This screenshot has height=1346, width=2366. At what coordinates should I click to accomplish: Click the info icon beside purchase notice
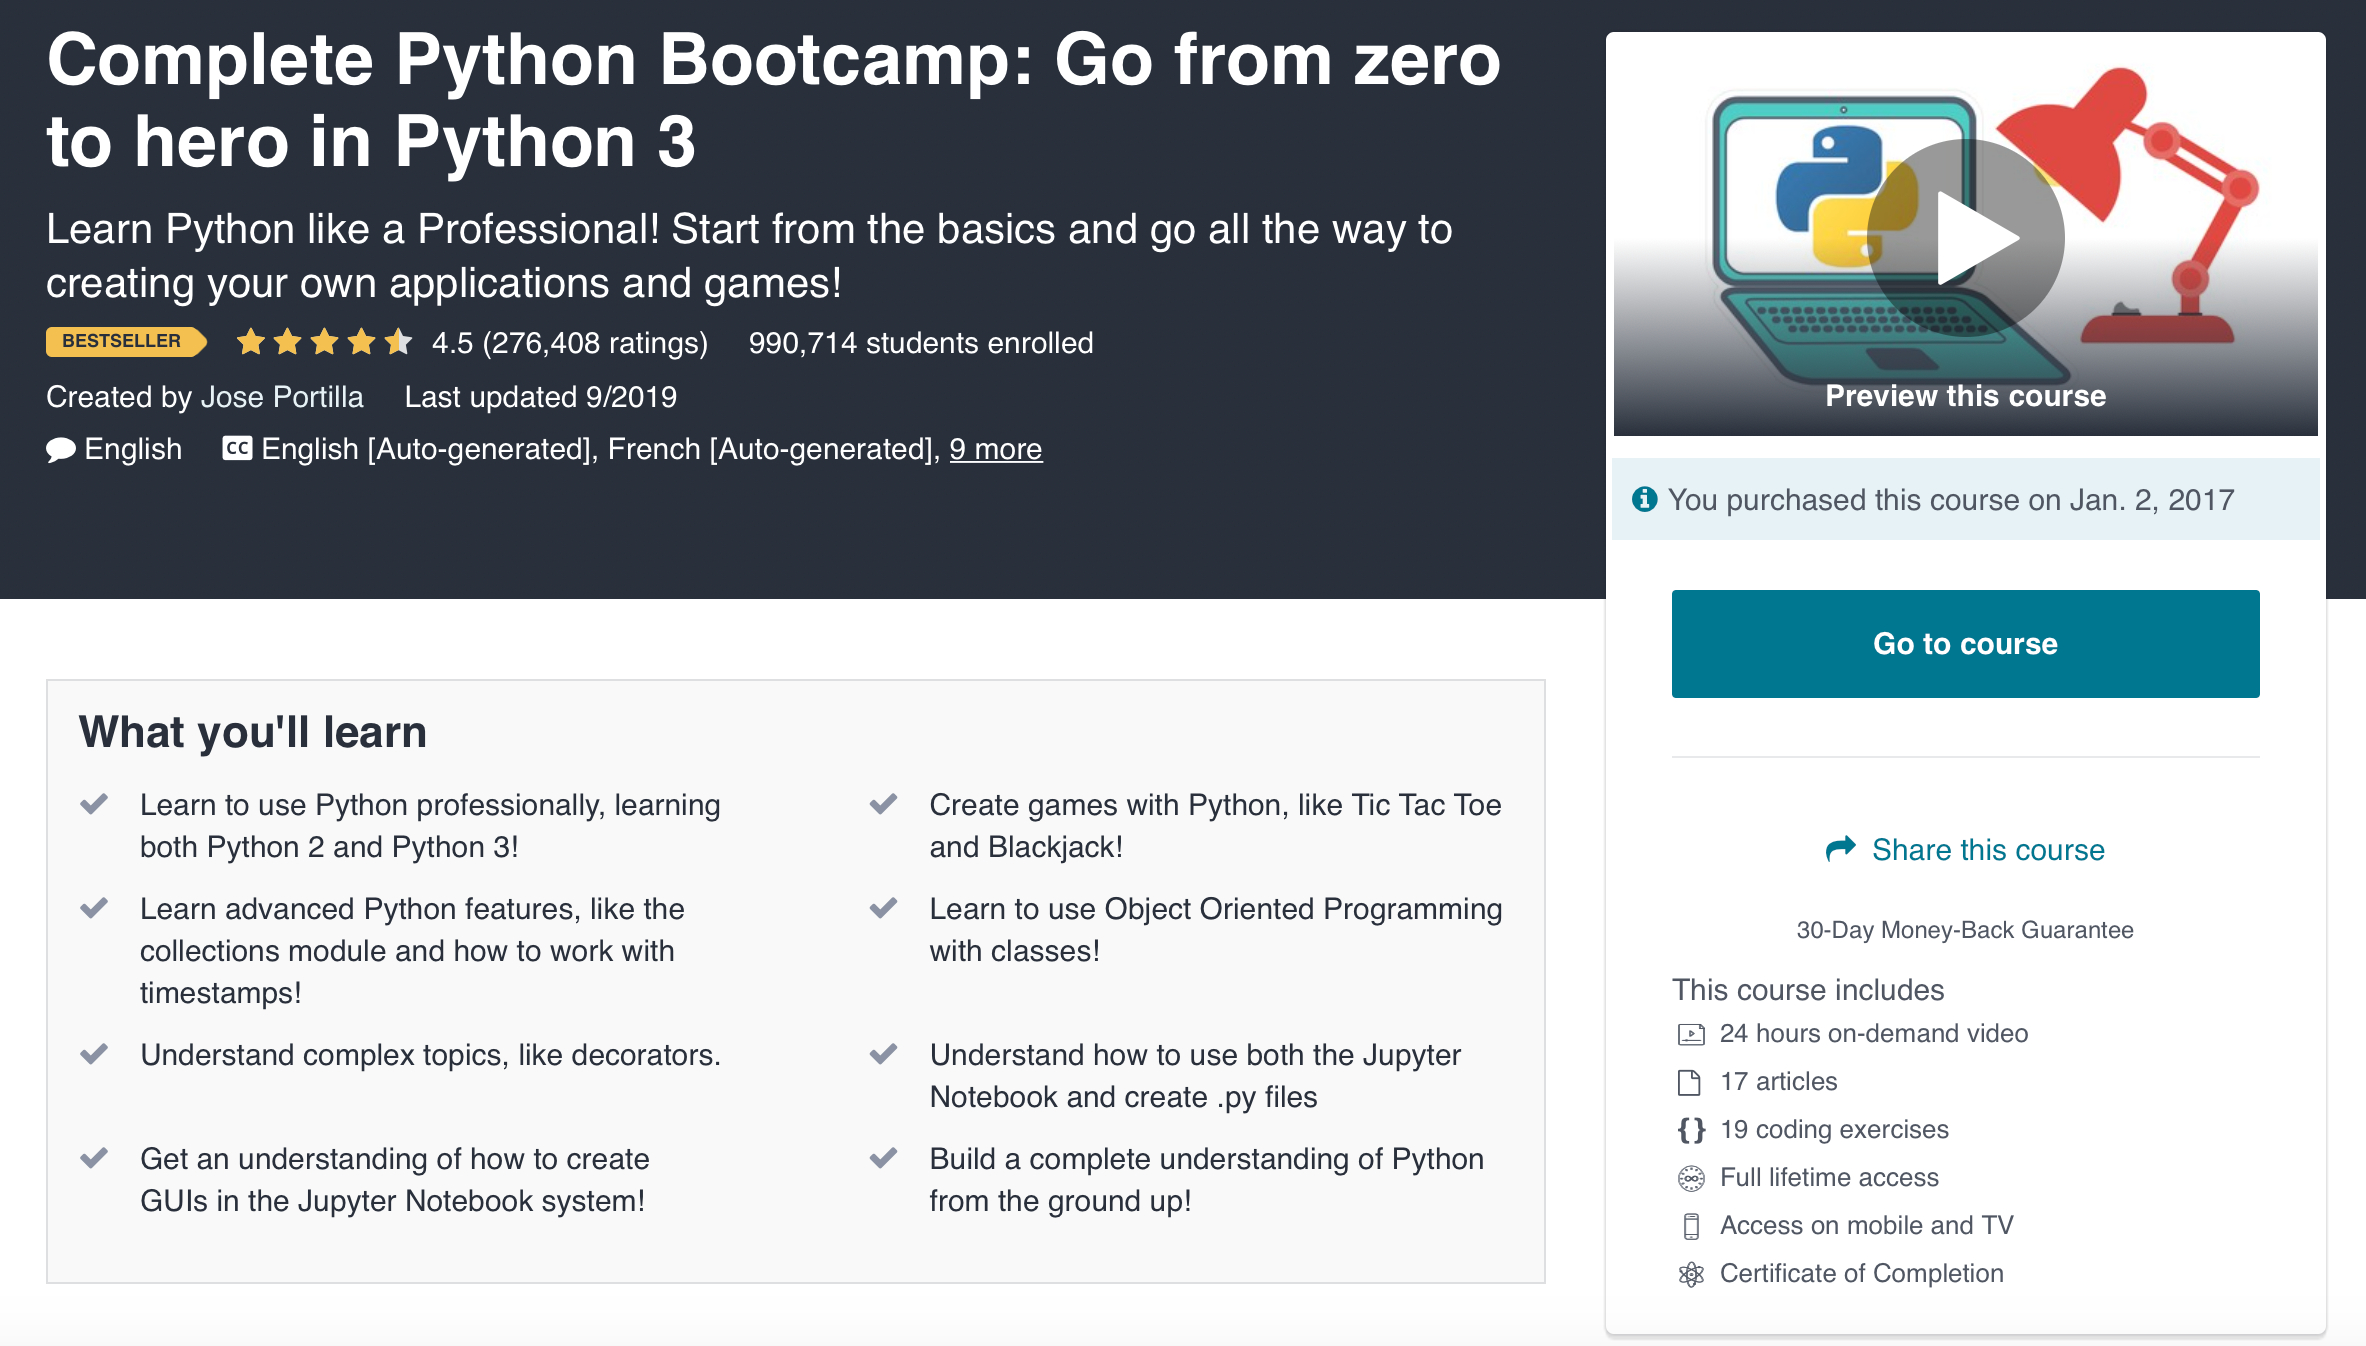1644,499
